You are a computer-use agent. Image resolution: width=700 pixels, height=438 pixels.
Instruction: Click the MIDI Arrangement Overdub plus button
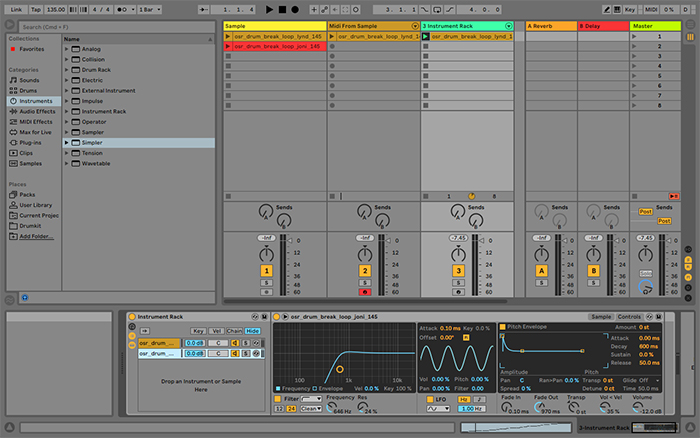click(x=314, y=9)
